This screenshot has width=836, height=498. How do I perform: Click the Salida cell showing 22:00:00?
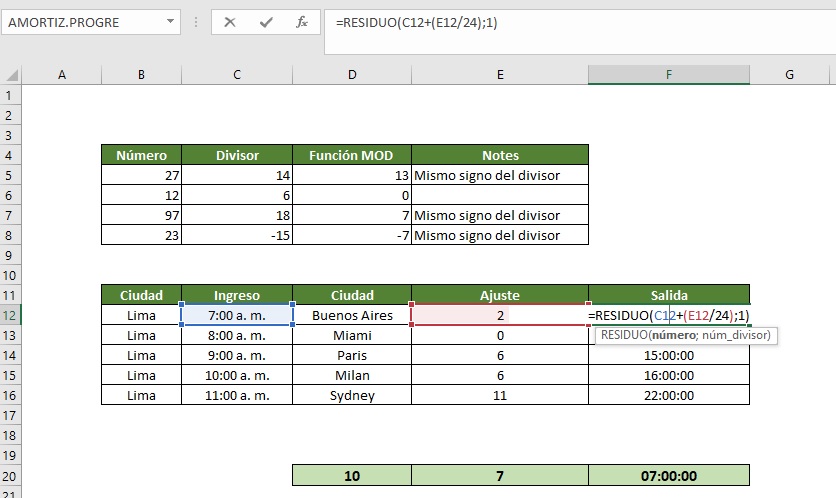point(668,395)
